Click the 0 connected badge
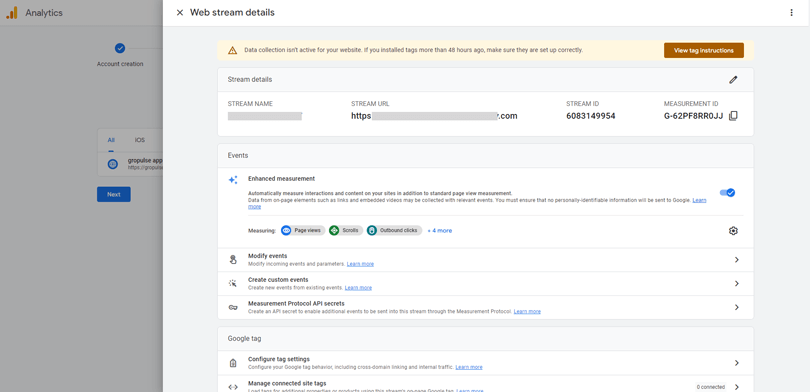The height and width of the screenshot is (392, 810). click(710, 387)
